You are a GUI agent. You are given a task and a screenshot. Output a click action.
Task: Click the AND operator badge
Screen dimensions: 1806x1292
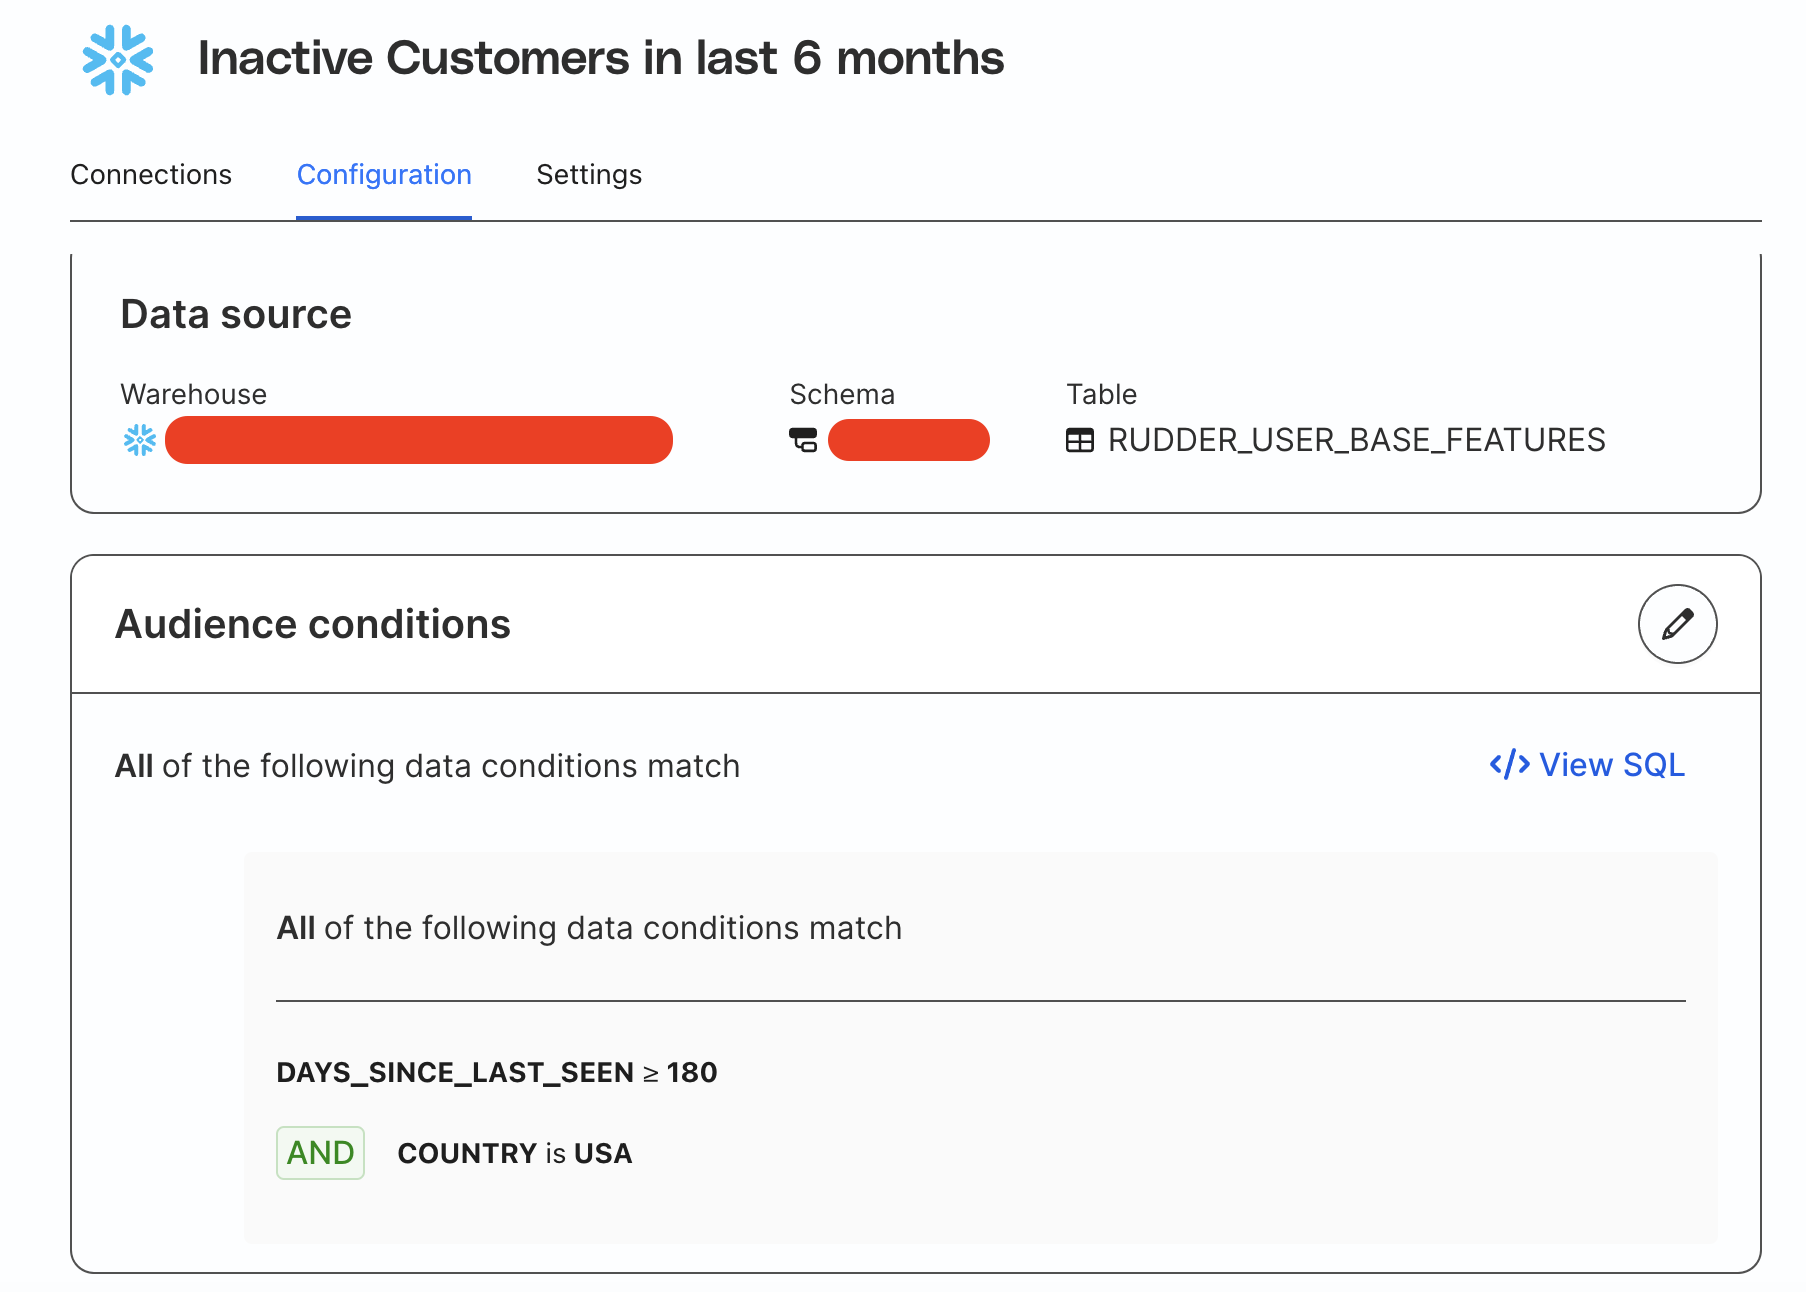coord(320,1153)
